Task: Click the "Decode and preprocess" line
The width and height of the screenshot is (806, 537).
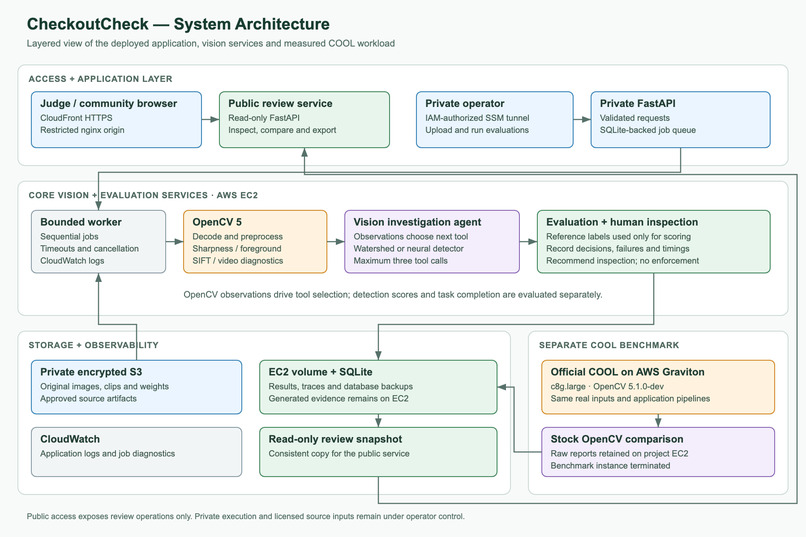Action: [x=237, y=237]
